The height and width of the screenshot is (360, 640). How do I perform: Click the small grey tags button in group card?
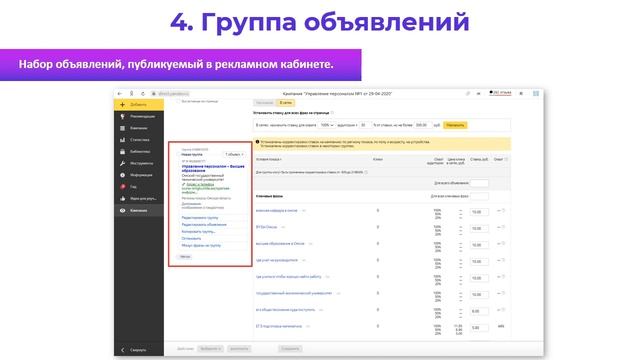[x=185, y=257]
